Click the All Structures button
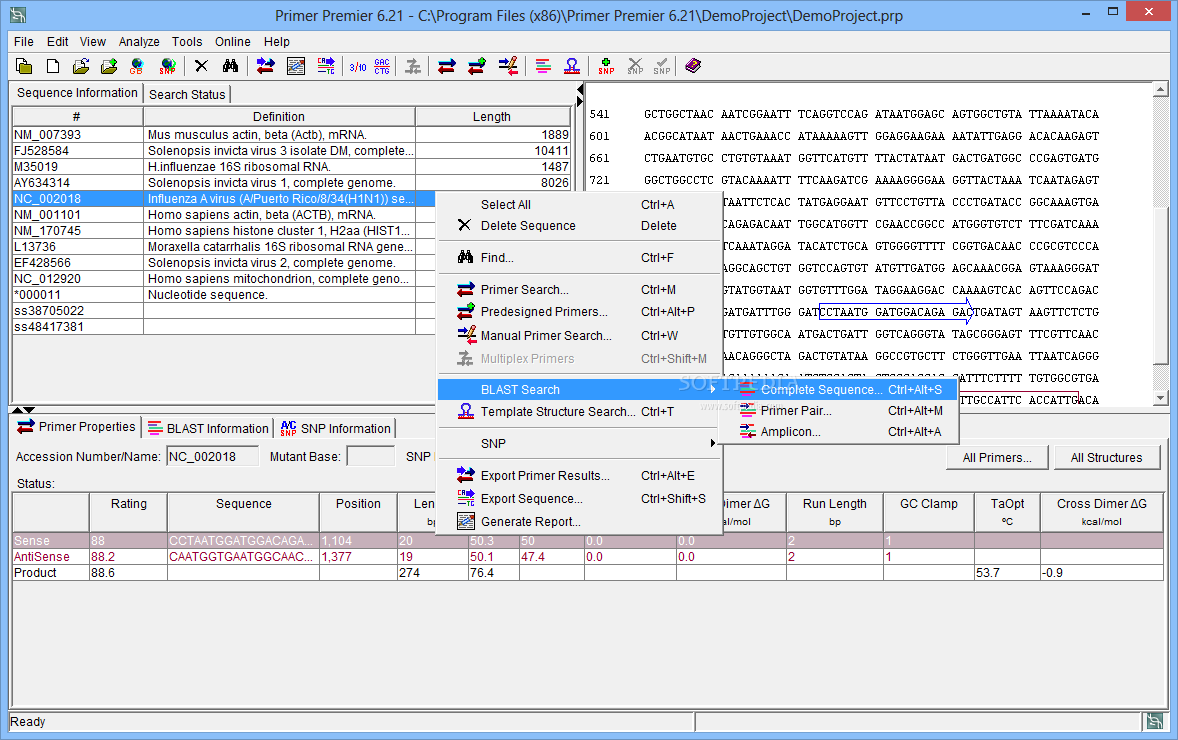 click(x=1106, y=458)
